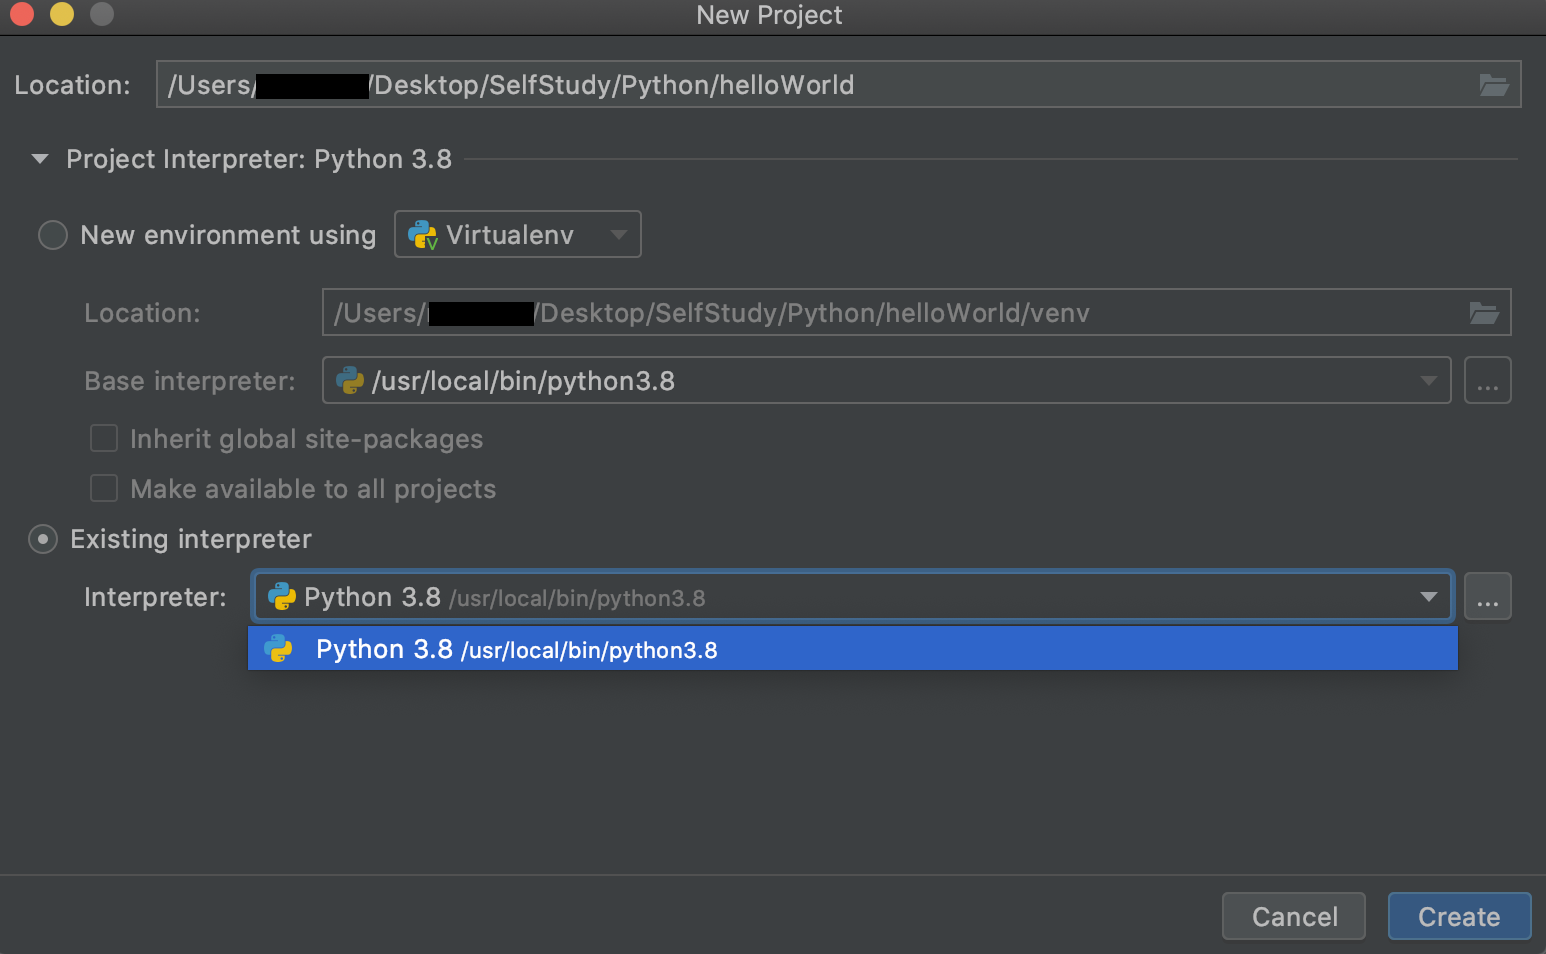
Task: Click ellipsis button beside Base interpreter
Action: pyautogui.click(x=1487, y=381)
